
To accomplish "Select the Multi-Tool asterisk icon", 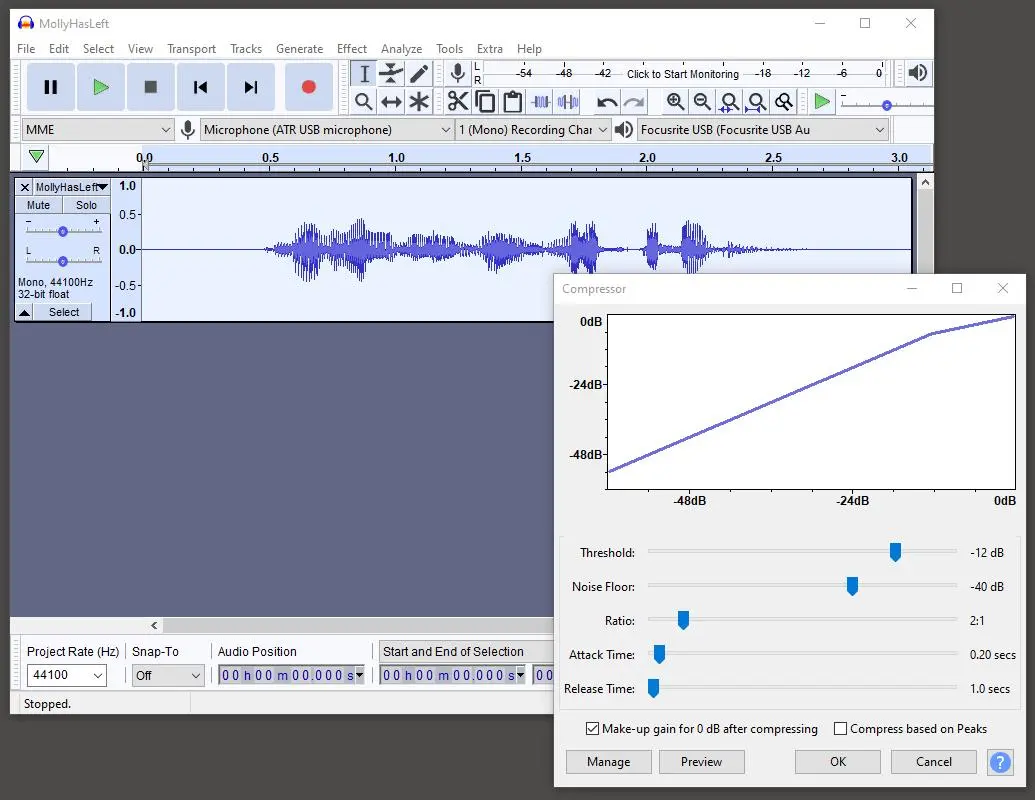I will click(419, 102).
